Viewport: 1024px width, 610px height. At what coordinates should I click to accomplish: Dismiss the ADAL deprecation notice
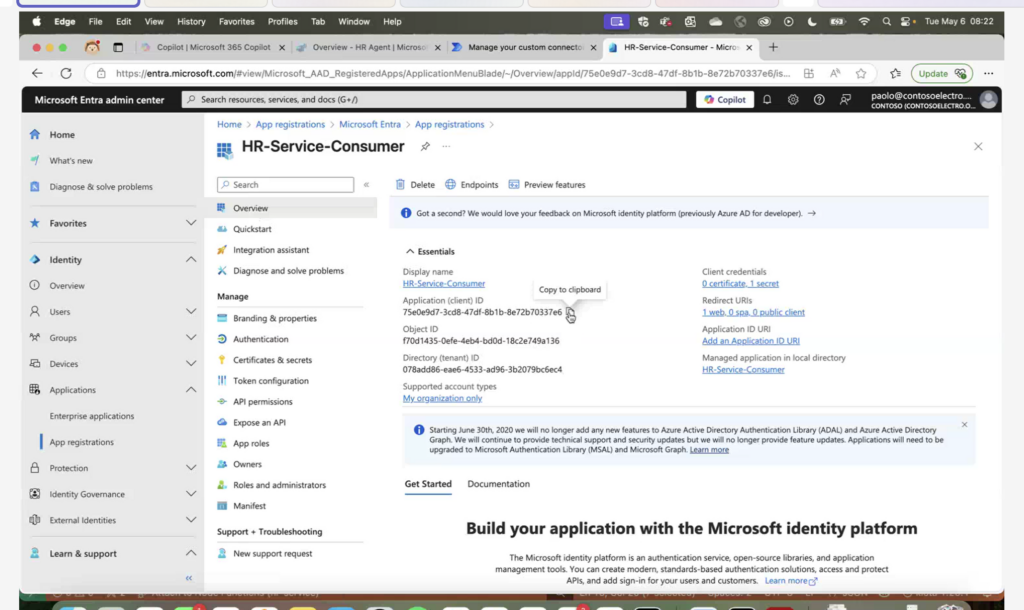tap(964, 425)
